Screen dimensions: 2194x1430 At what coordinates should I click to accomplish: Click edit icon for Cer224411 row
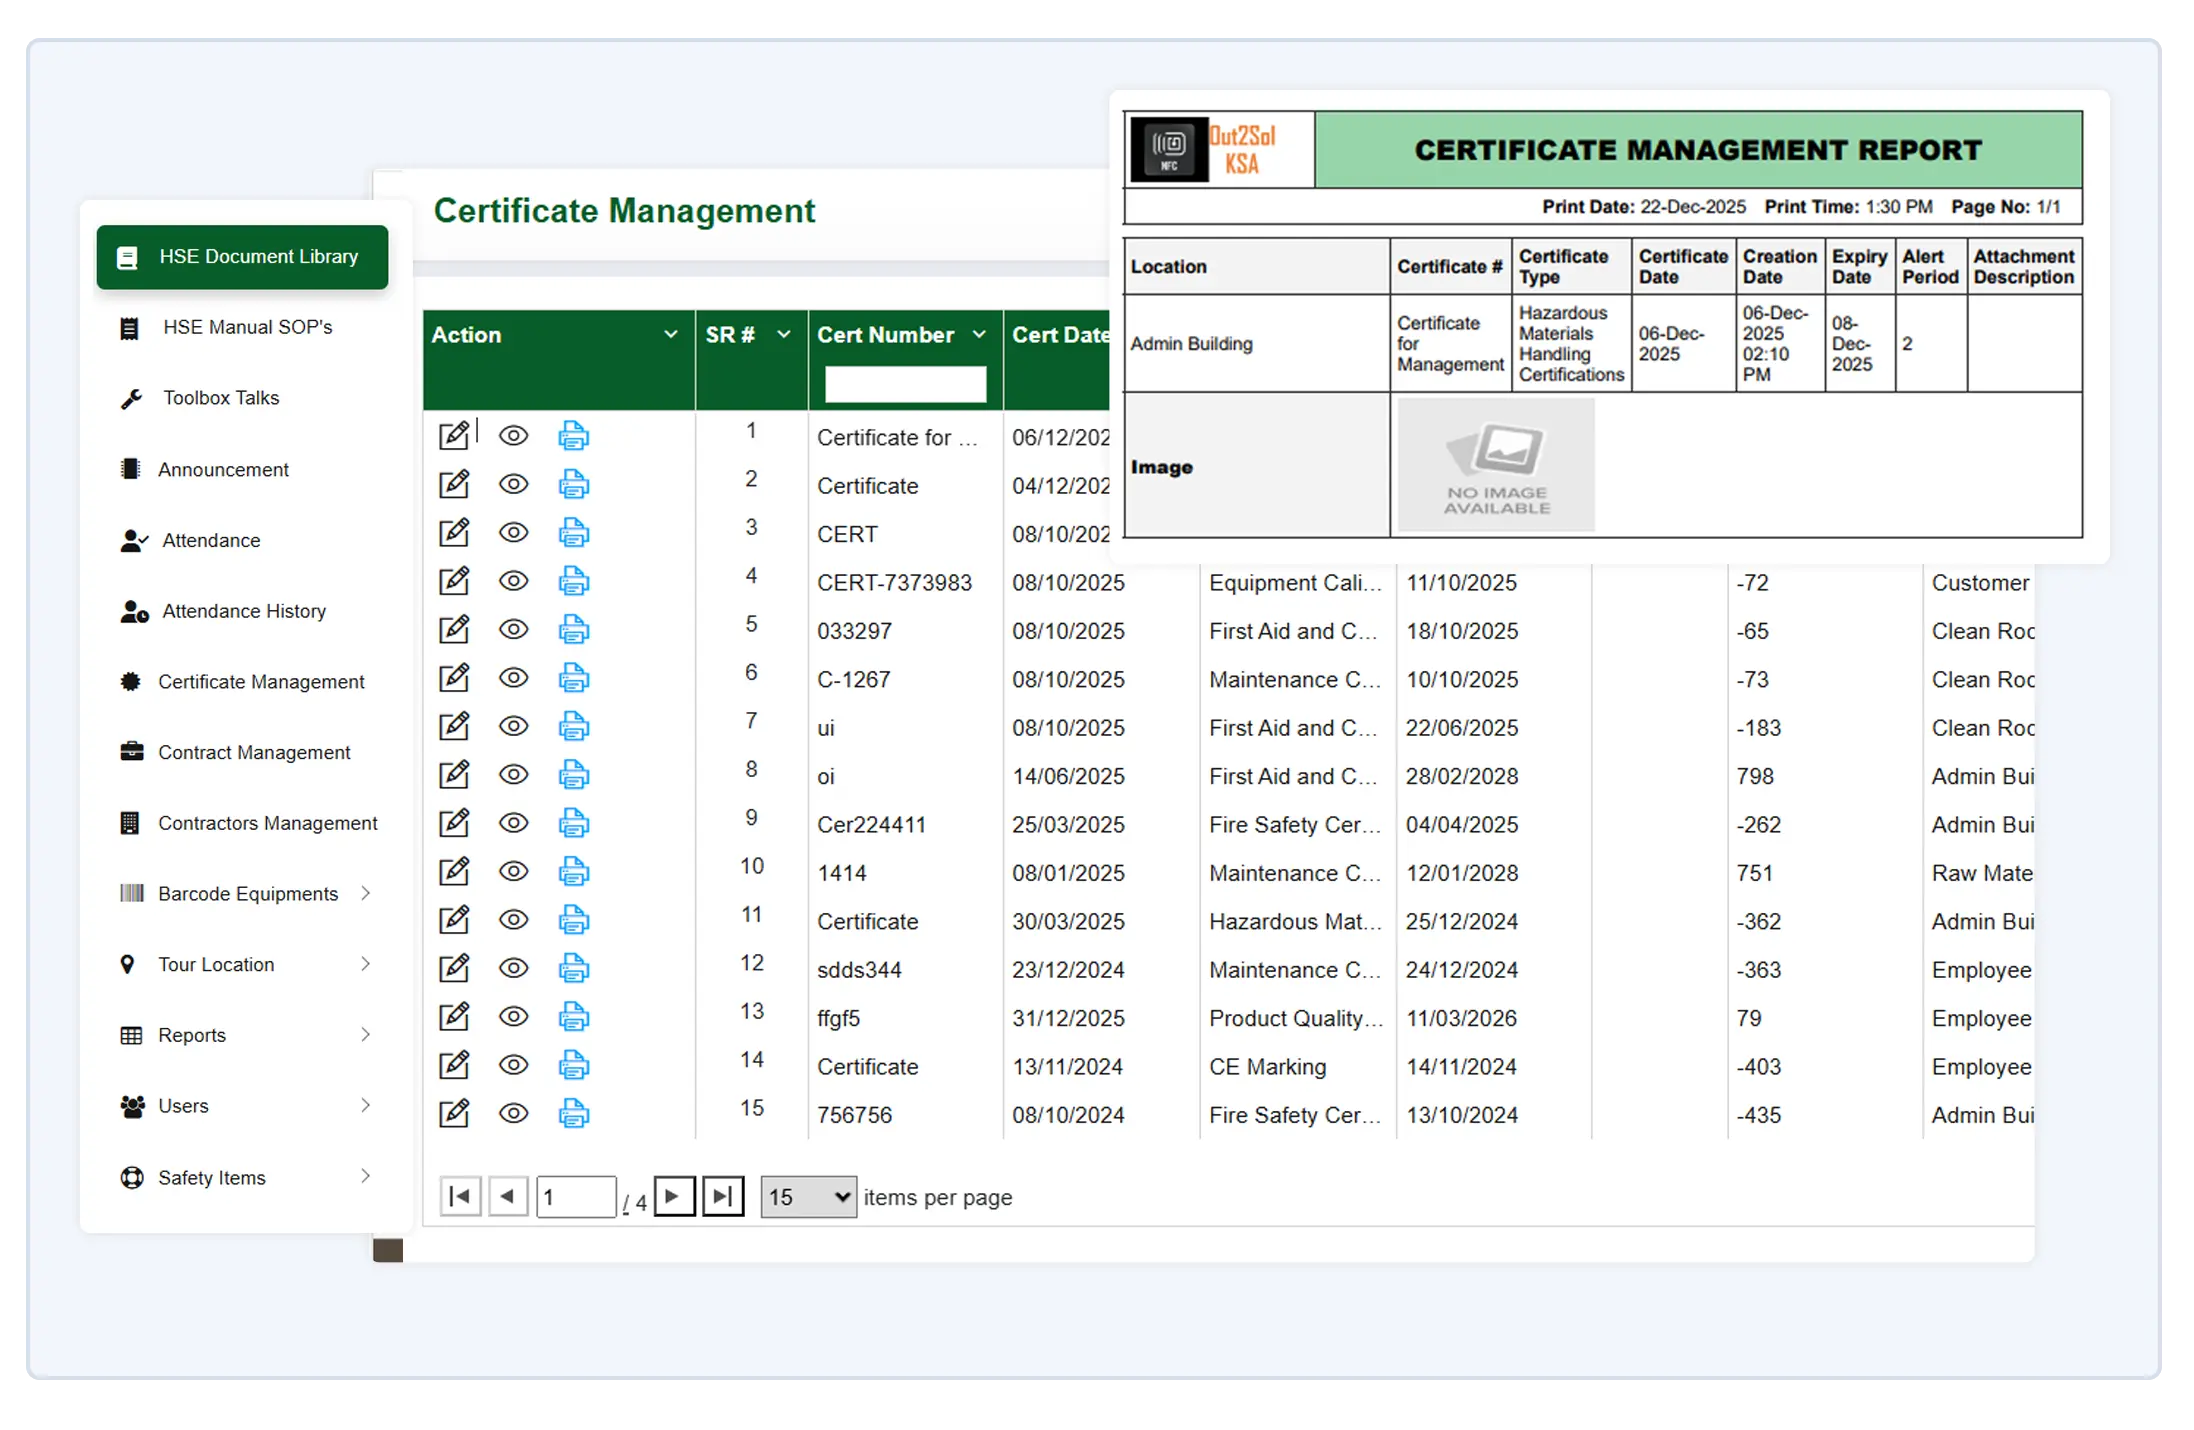pos(454,823)
